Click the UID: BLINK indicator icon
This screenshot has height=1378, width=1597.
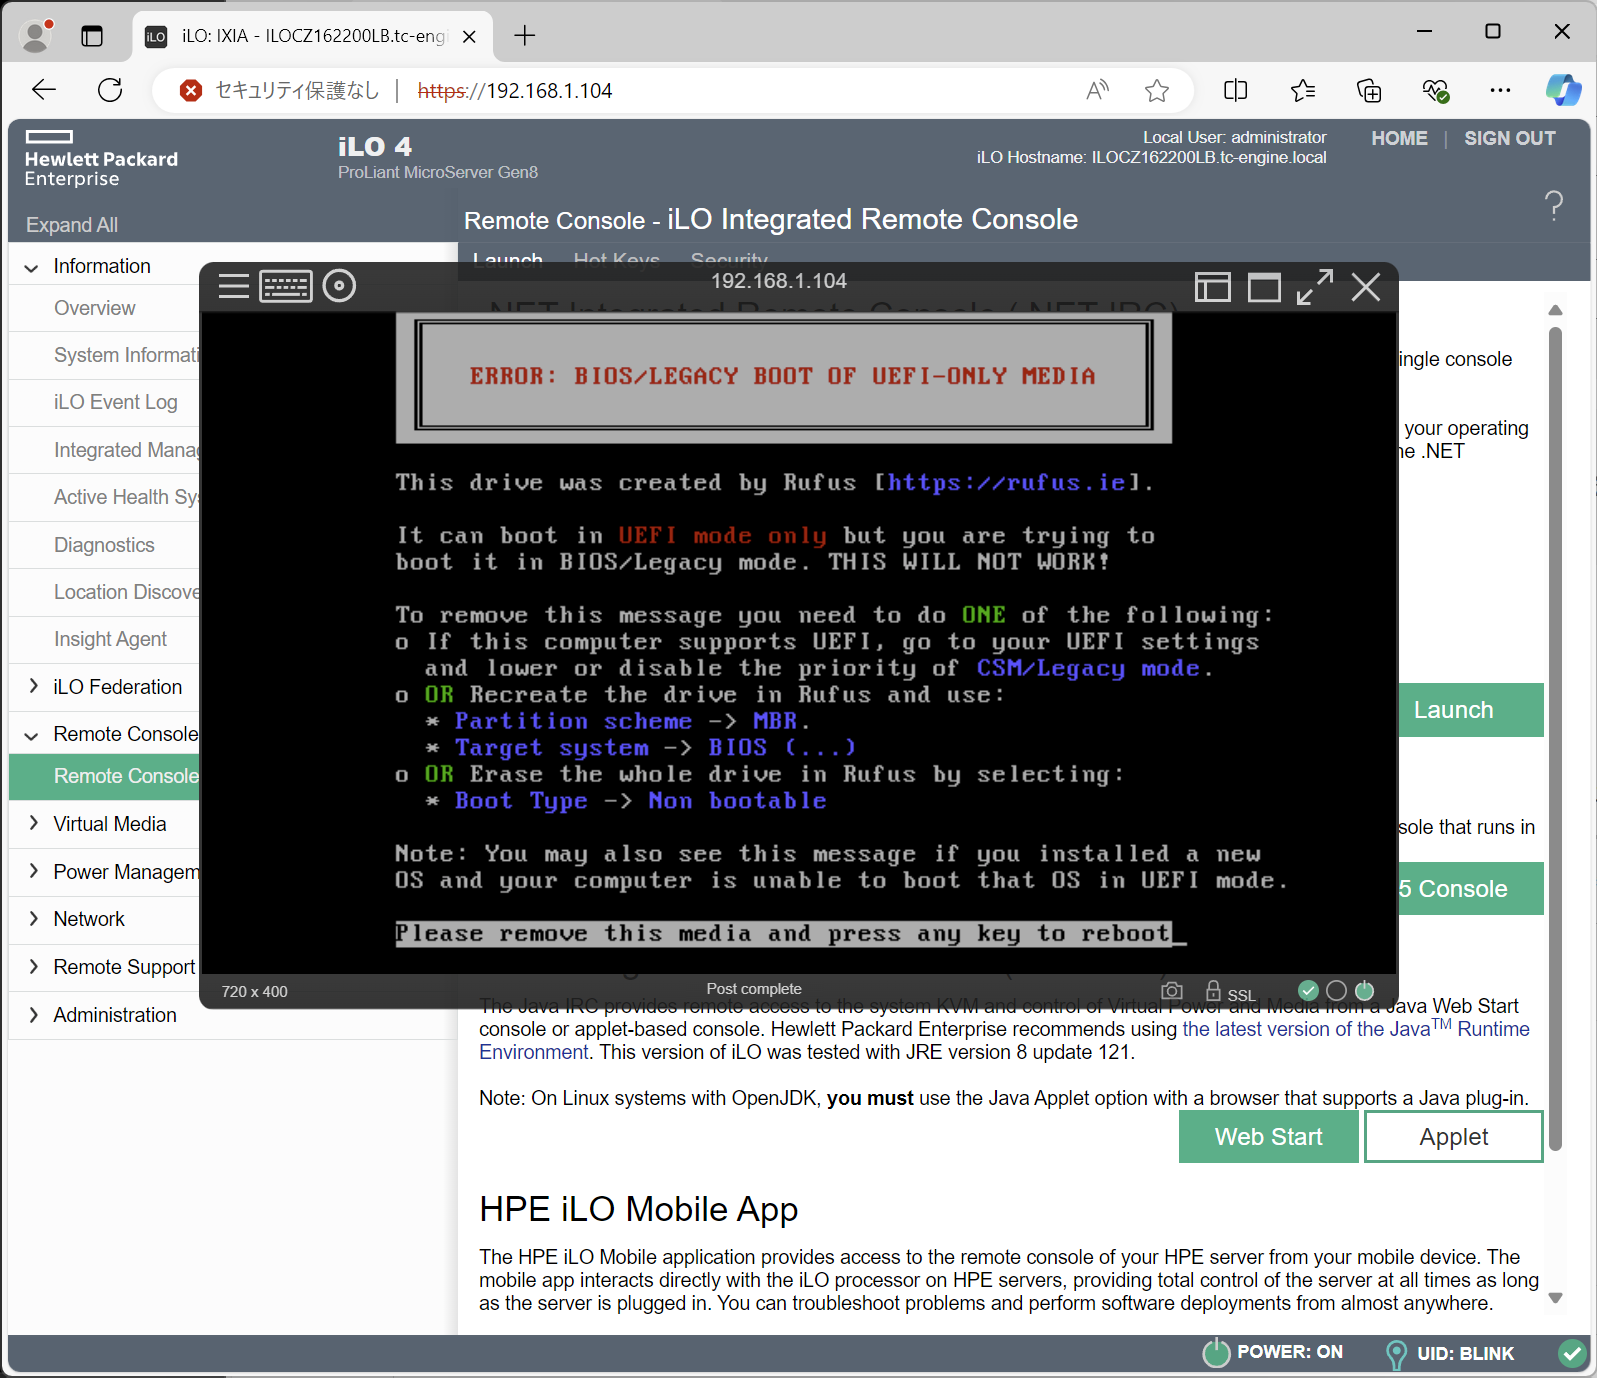(1396, 1354)
